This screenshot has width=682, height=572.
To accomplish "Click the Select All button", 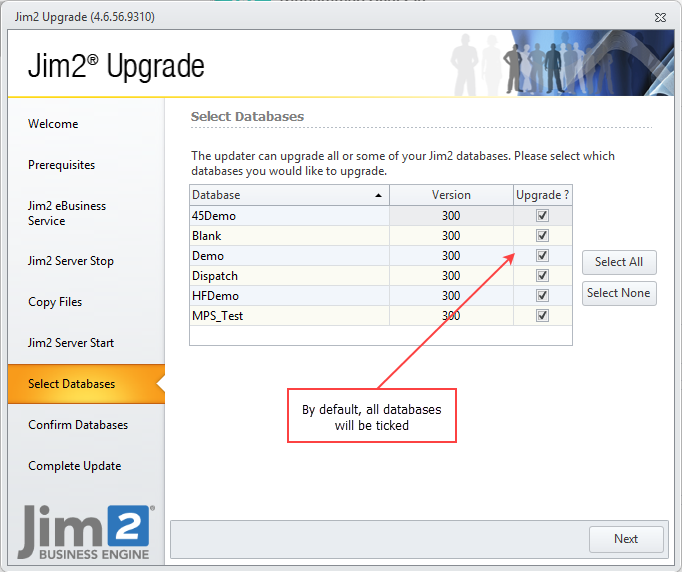I will pos(619,262).
